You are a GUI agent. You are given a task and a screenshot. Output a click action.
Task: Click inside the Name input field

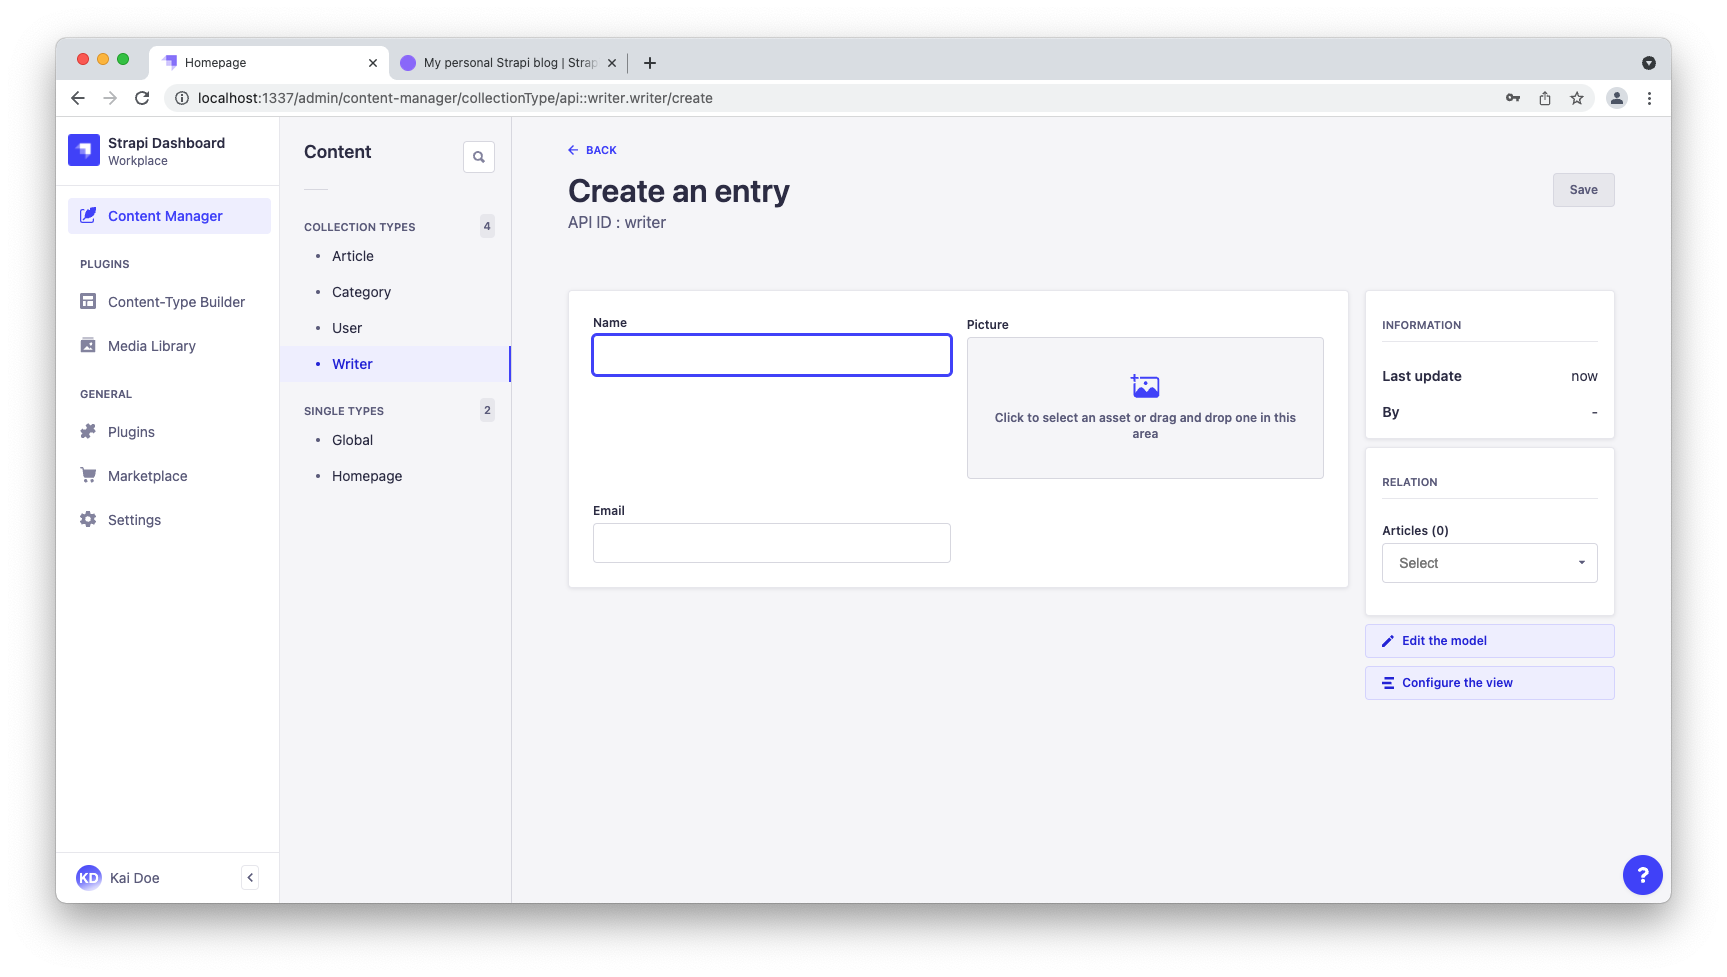pos(770,355)
